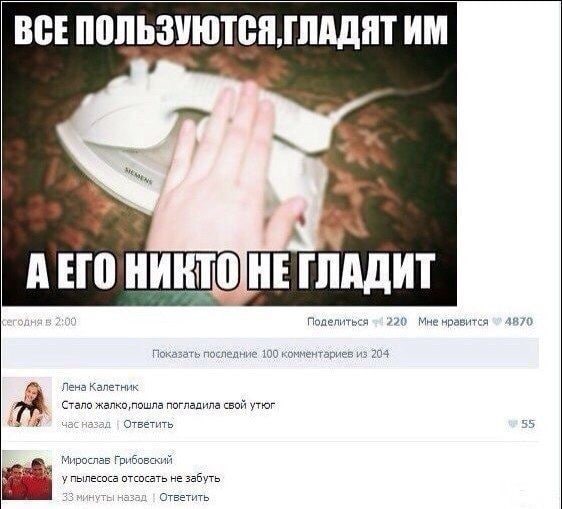Click the 33 минуты назад timestamp

click(x=104, y=498)
